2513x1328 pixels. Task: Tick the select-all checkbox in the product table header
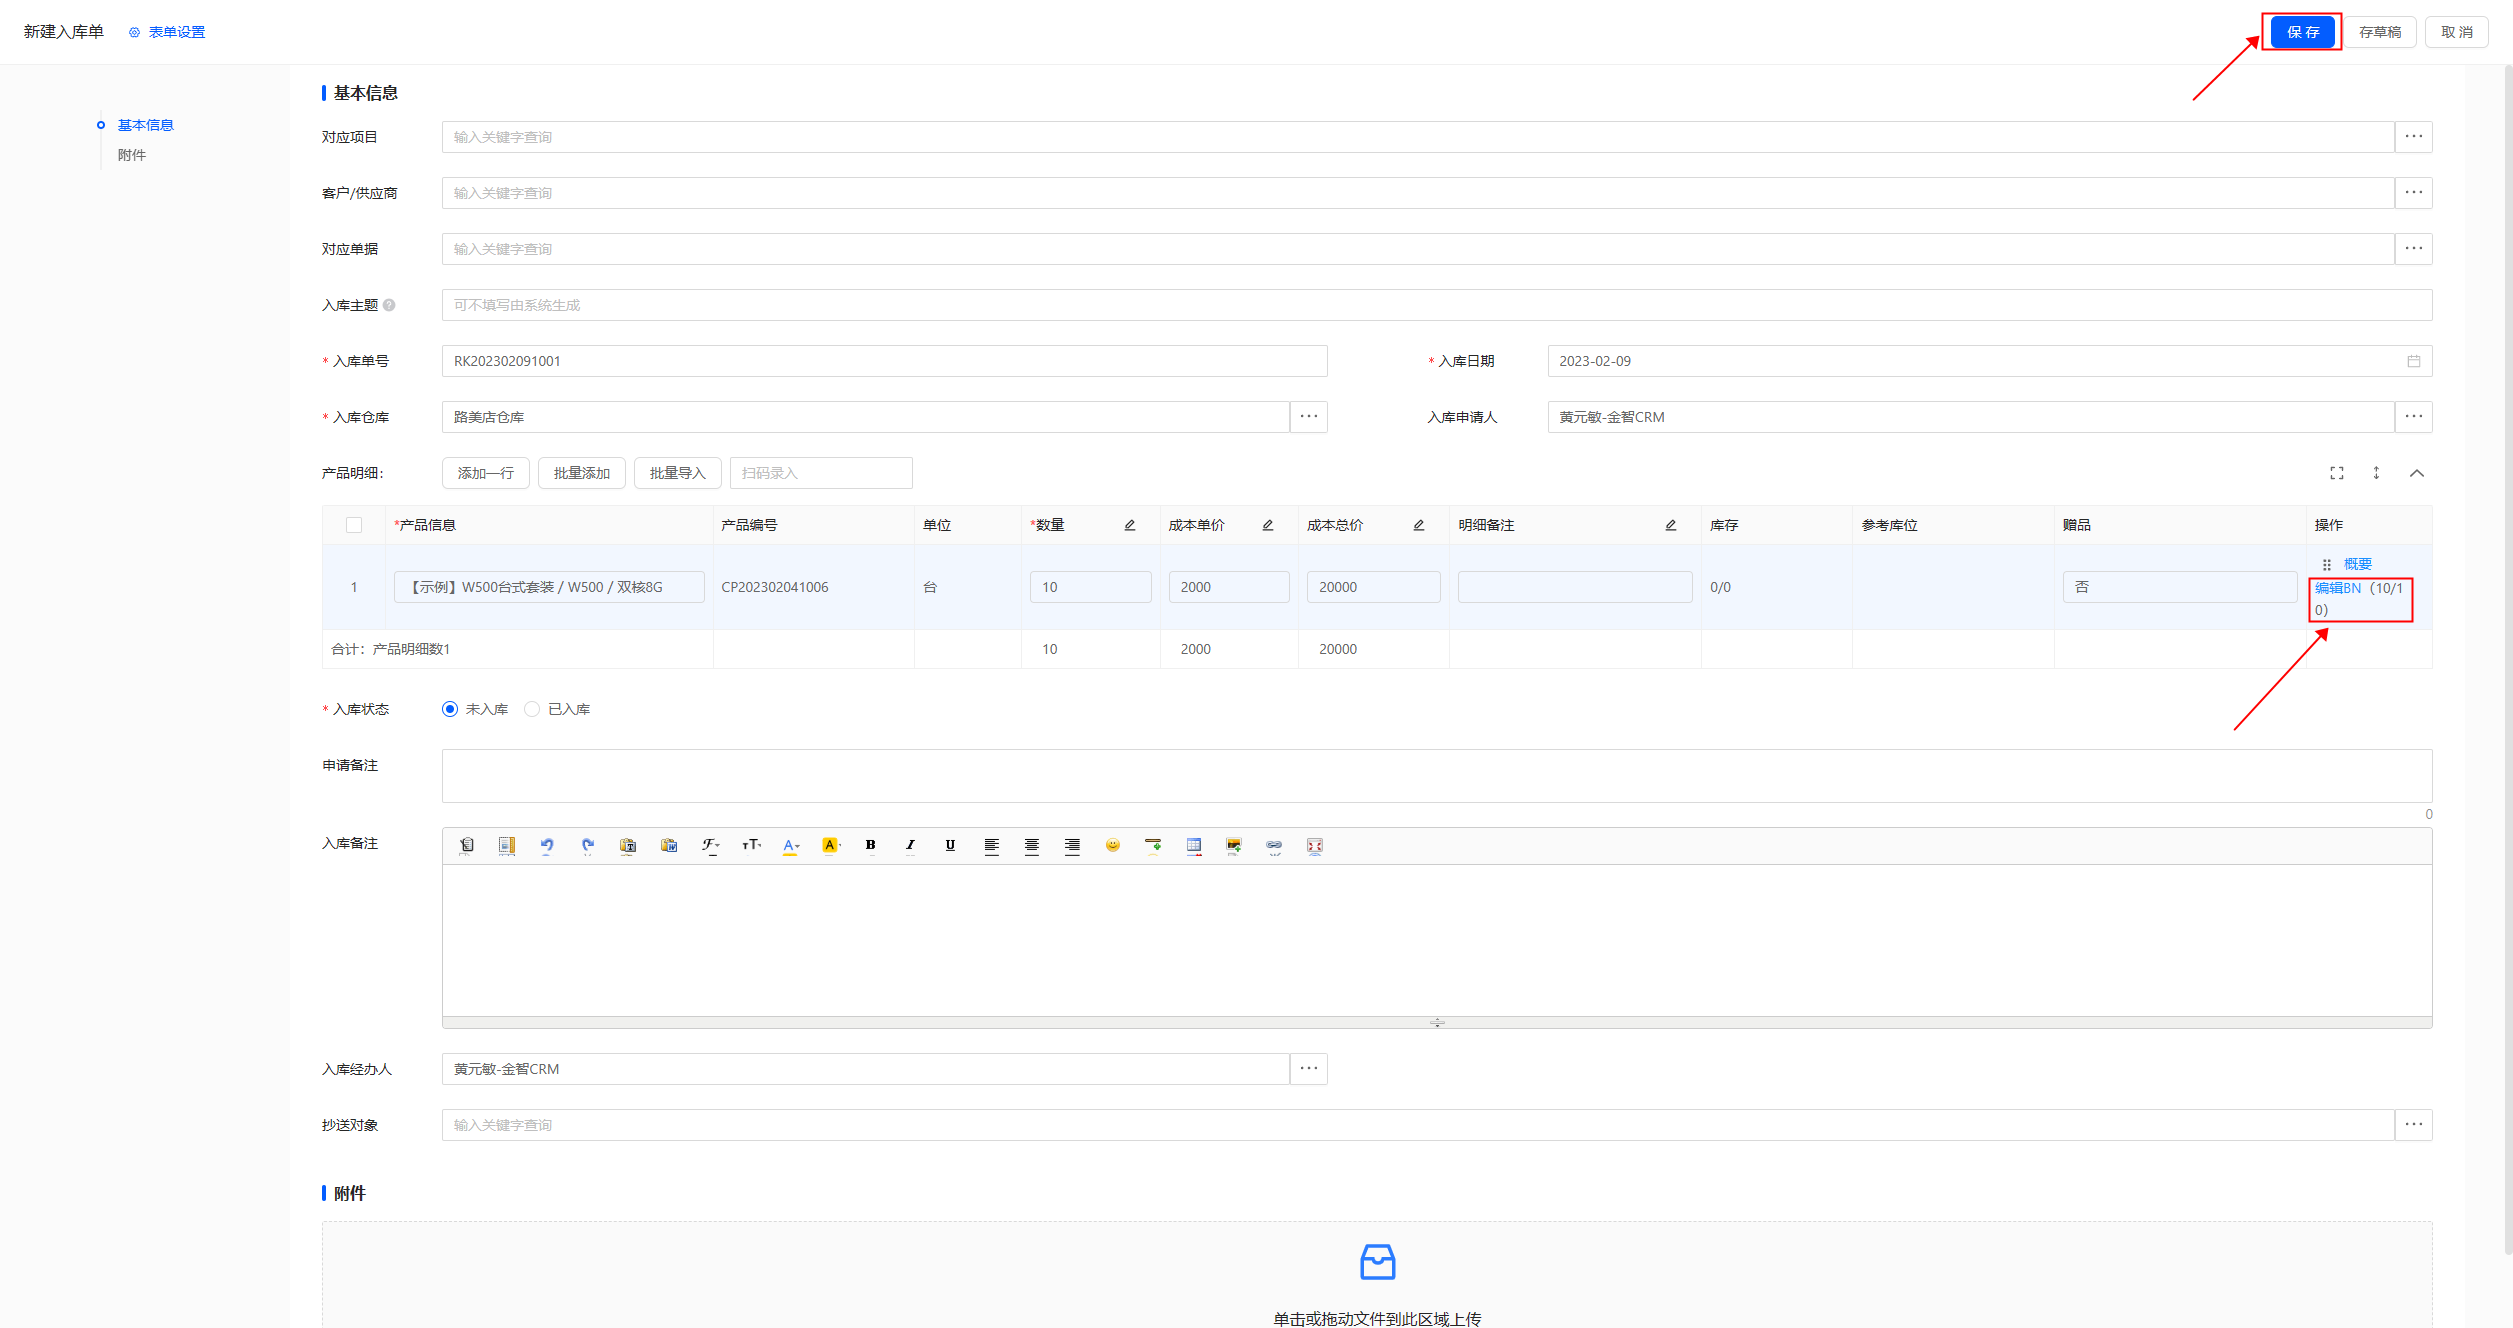[x=354, y=525]
